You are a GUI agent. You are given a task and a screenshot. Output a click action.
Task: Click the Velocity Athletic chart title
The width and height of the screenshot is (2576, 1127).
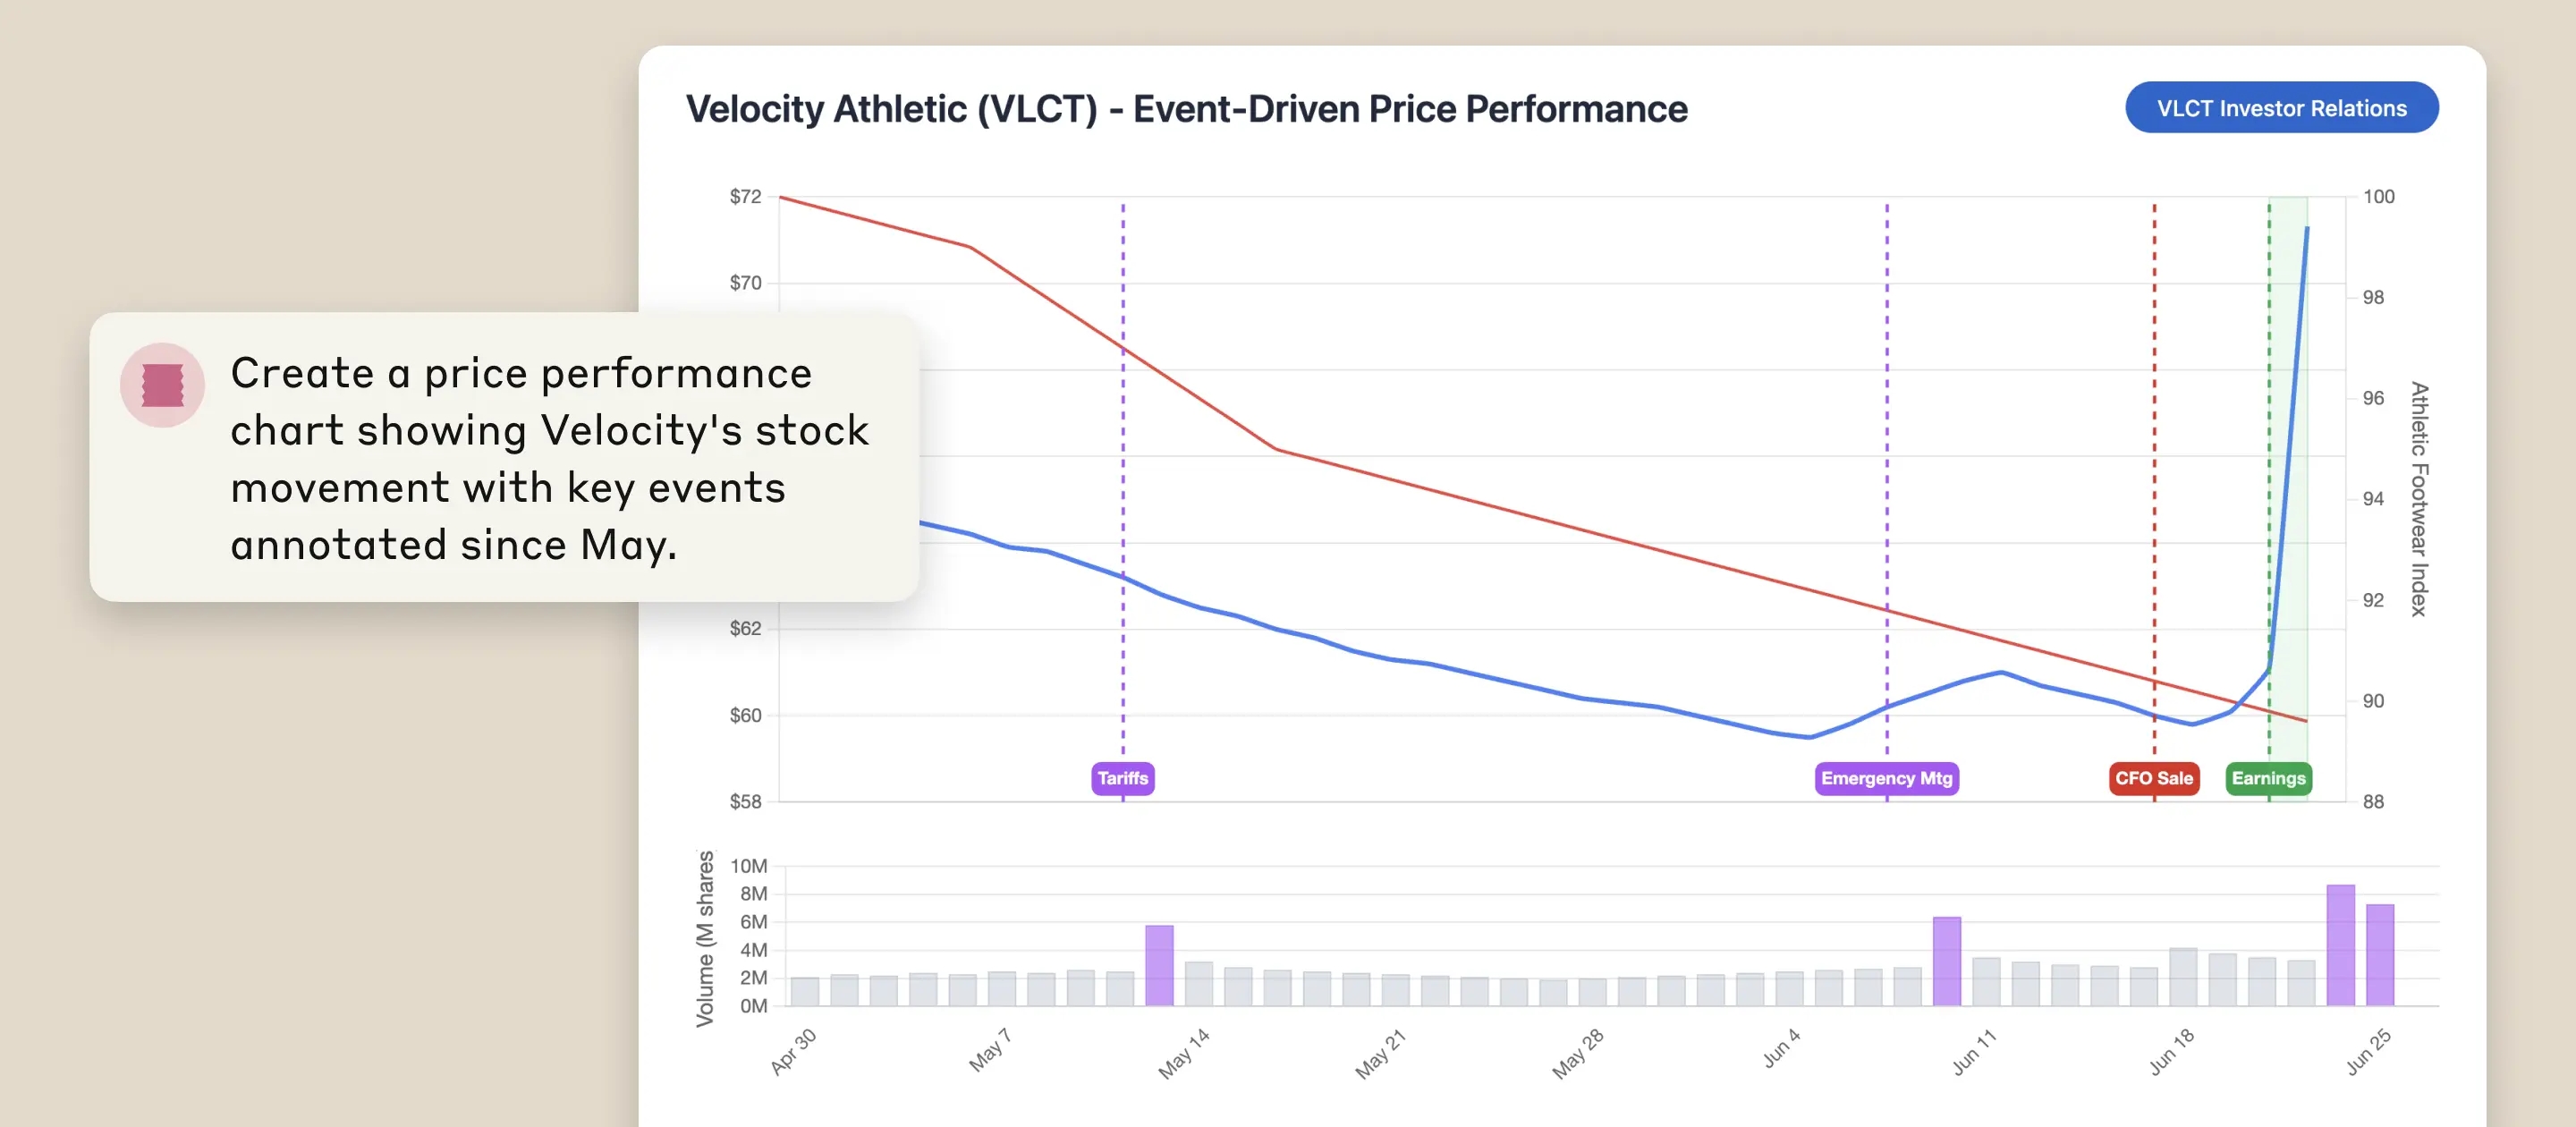[1186, 109]
